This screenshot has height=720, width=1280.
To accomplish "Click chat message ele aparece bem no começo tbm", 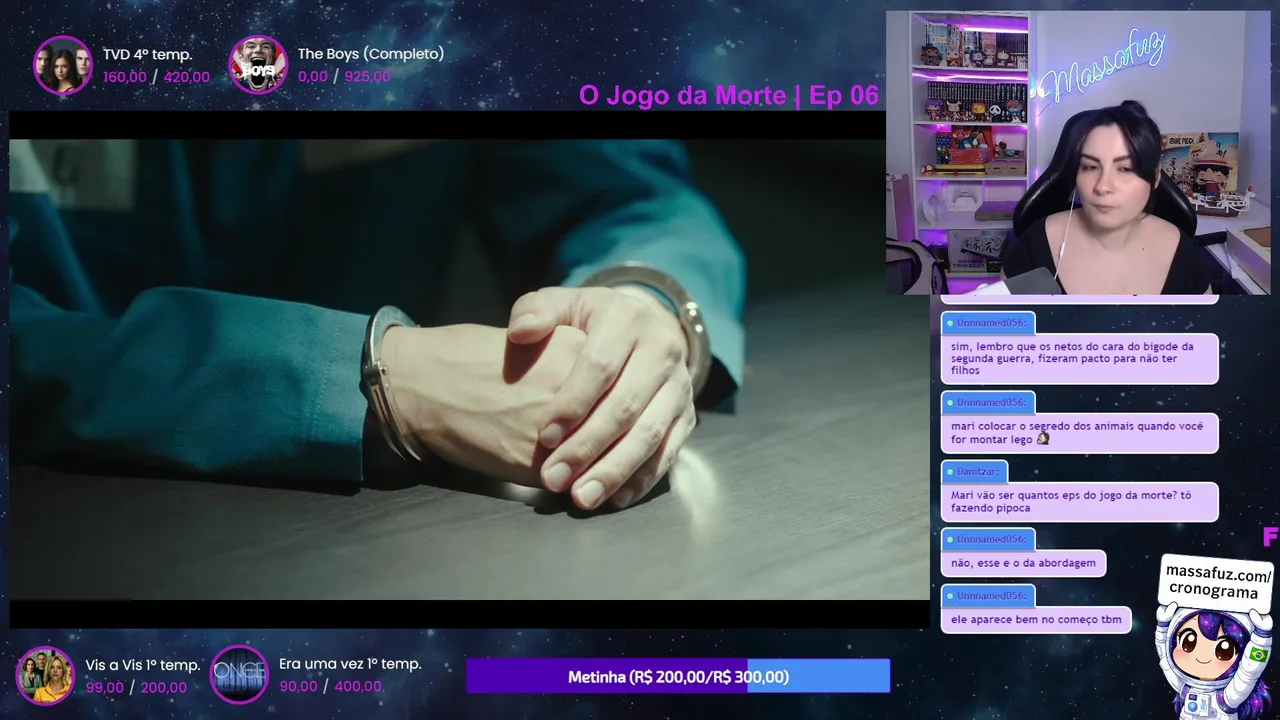I will point(1036,619).
